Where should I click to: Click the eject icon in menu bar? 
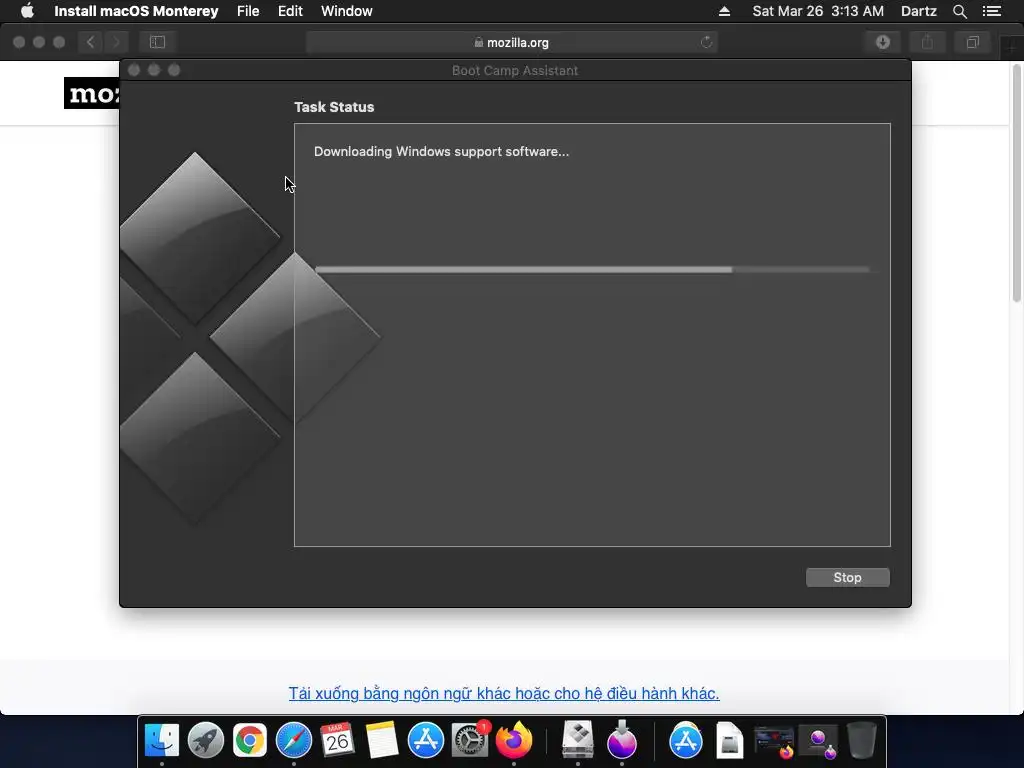point(724,11)
